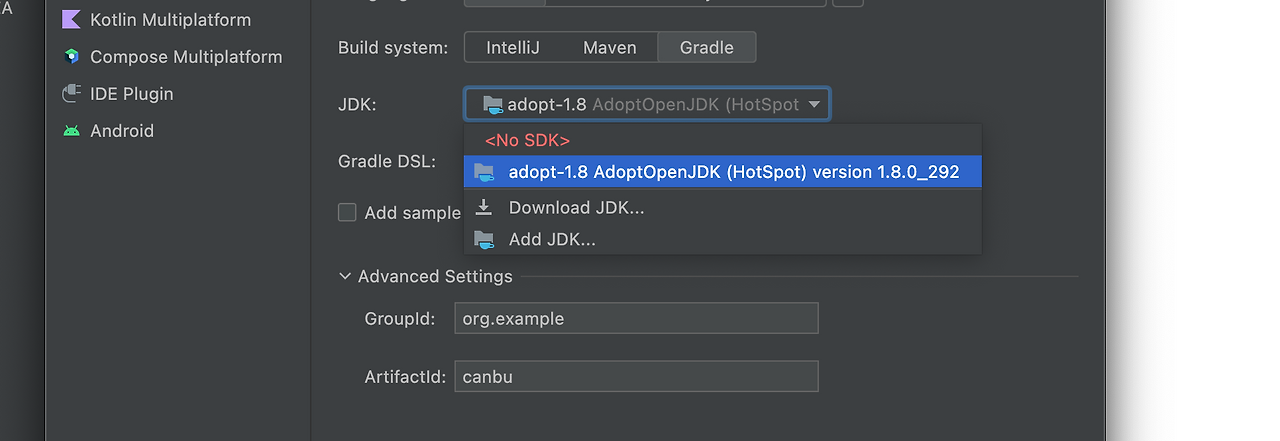
Task: Click the download arrow icon for JDK
Action: [484, 207]
